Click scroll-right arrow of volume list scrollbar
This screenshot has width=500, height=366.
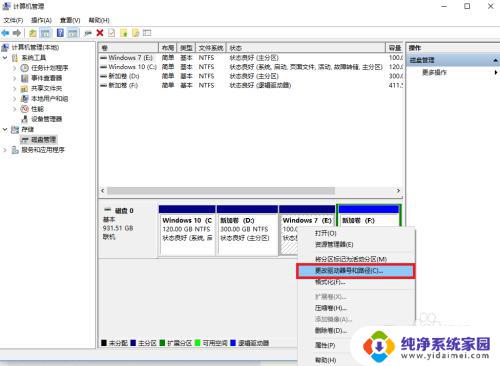click(x=398, y=191)
